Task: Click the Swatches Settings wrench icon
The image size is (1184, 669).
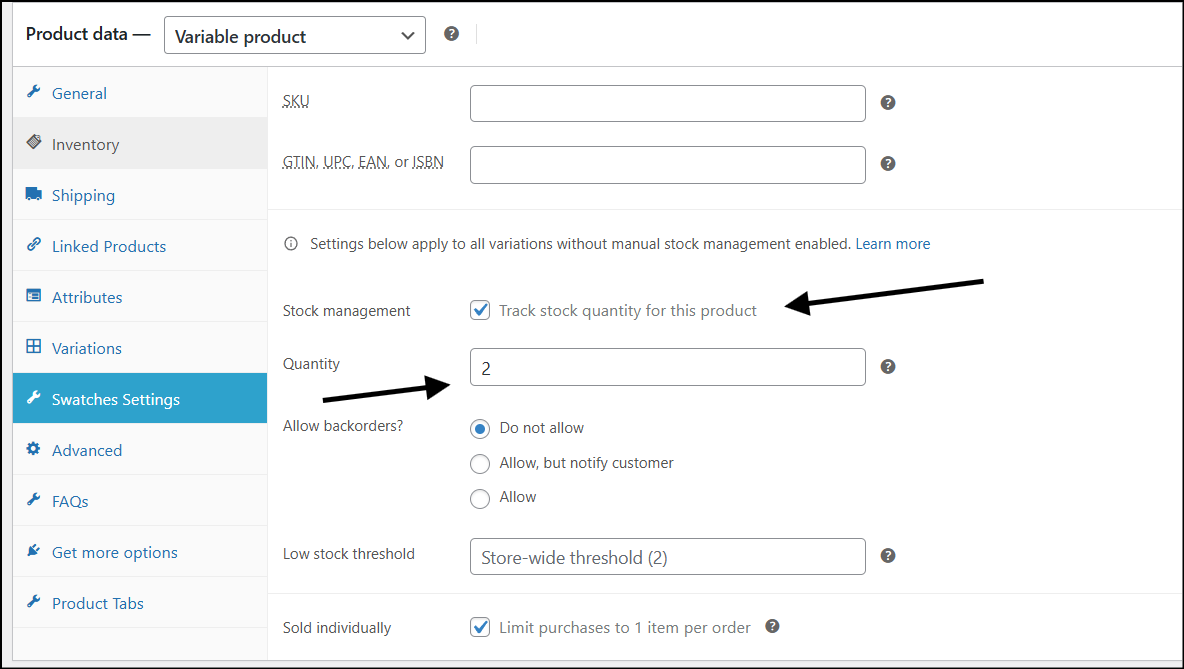Action: (33, 397)
